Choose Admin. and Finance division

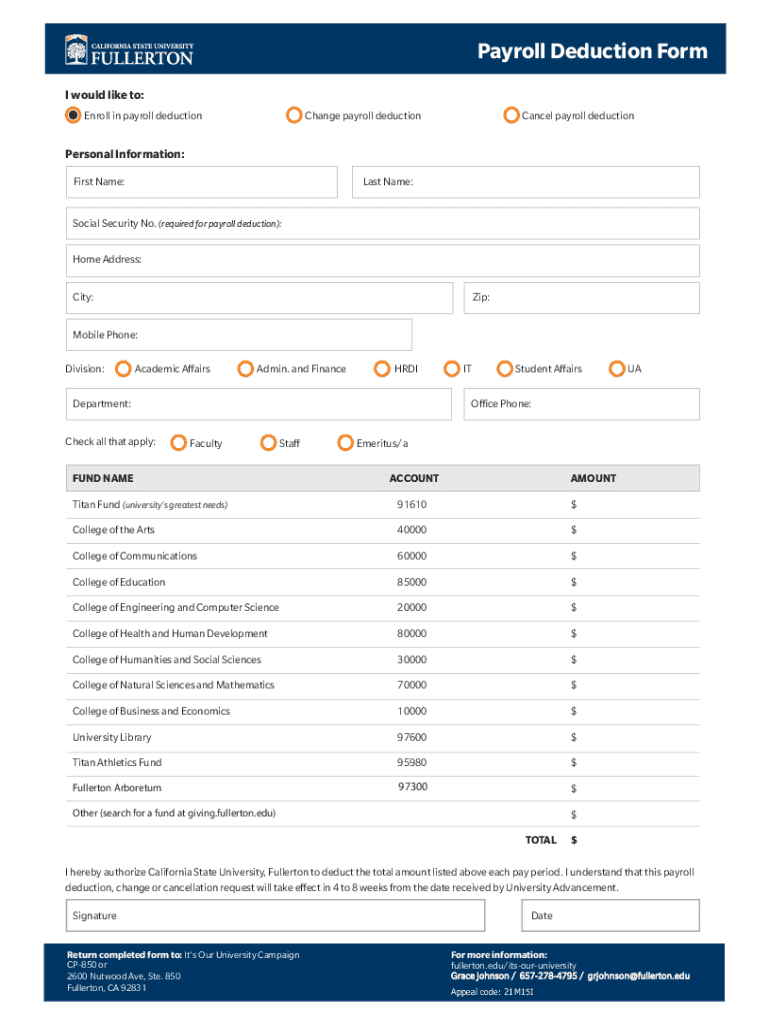point(245,369)
